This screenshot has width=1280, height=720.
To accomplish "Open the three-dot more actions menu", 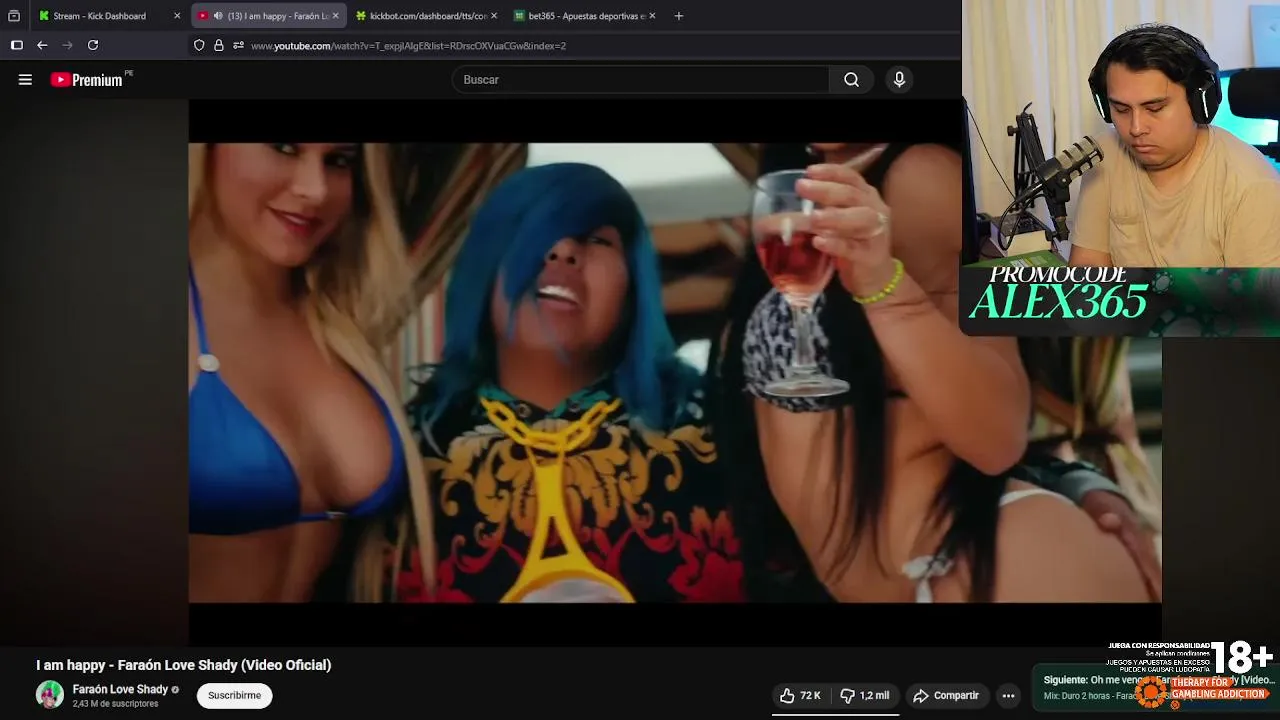I will tap(1008, 696).
